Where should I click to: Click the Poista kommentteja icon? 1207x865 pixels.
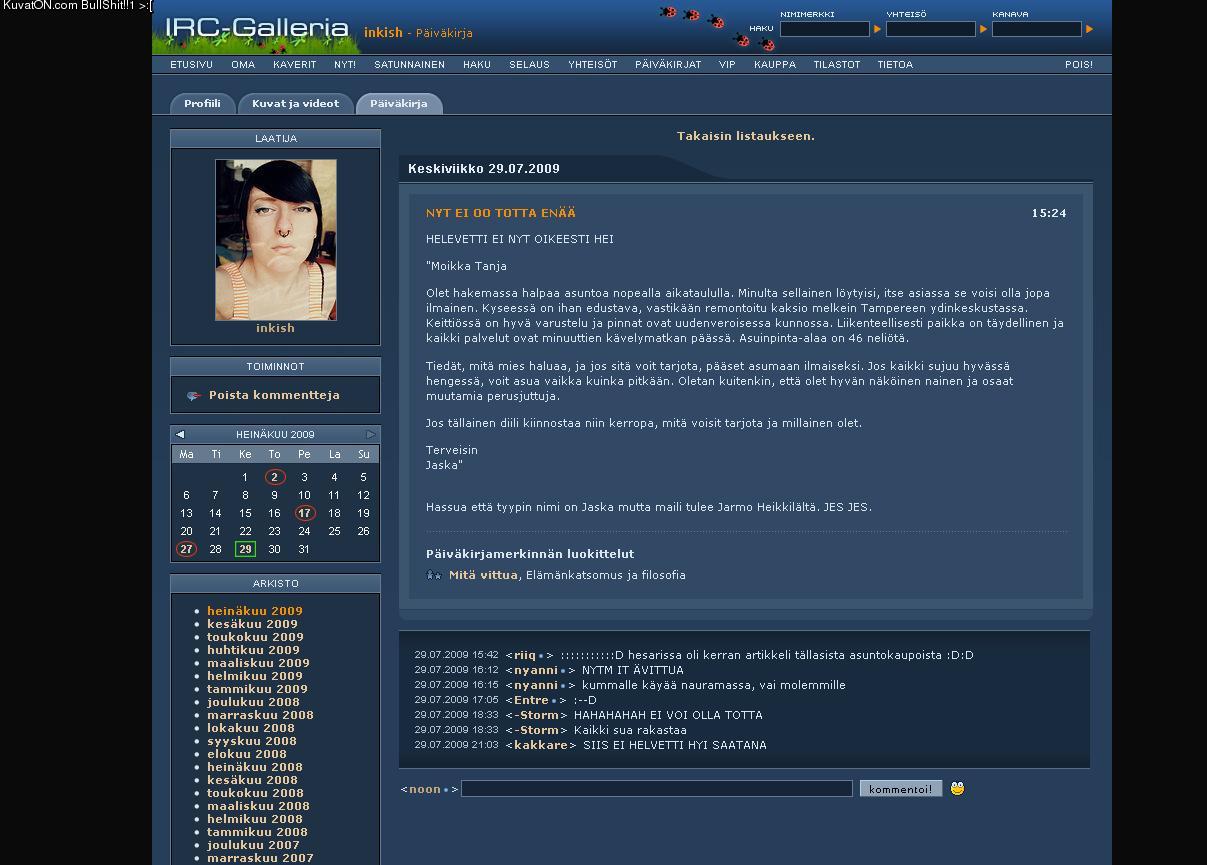coord(194,396)
